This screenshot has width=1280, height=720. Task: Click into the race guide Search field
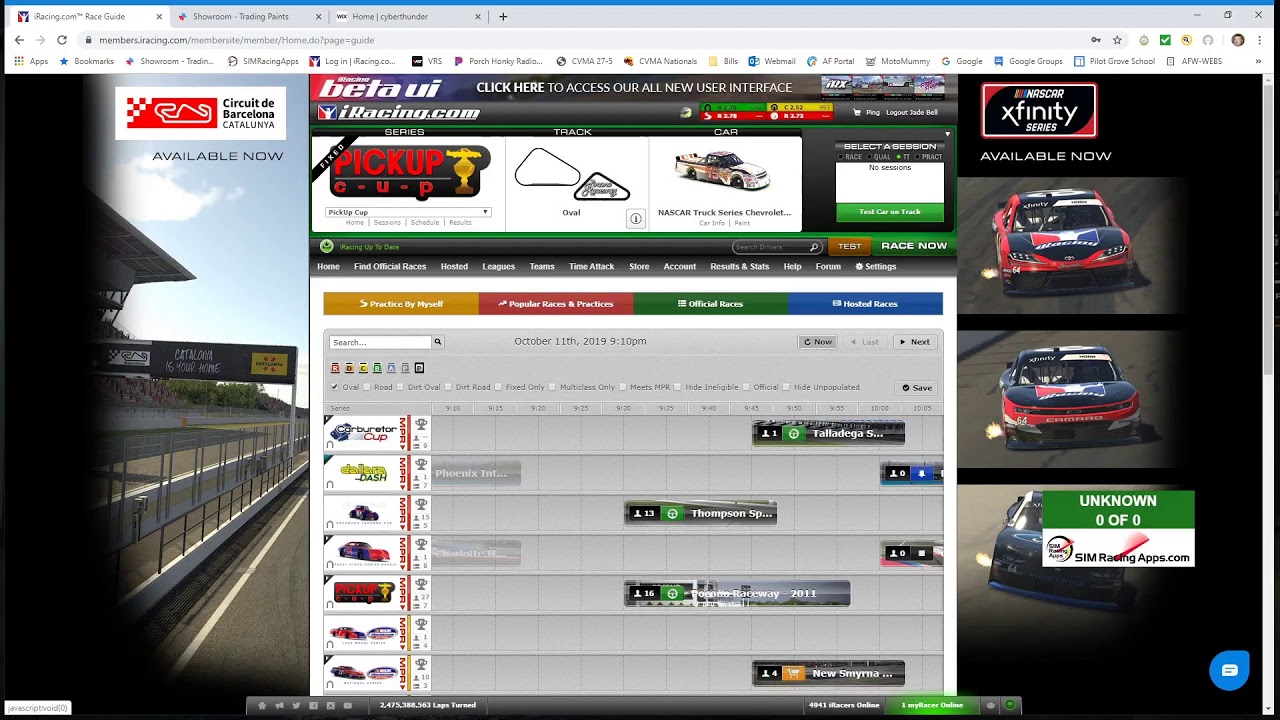pos(381,342)
